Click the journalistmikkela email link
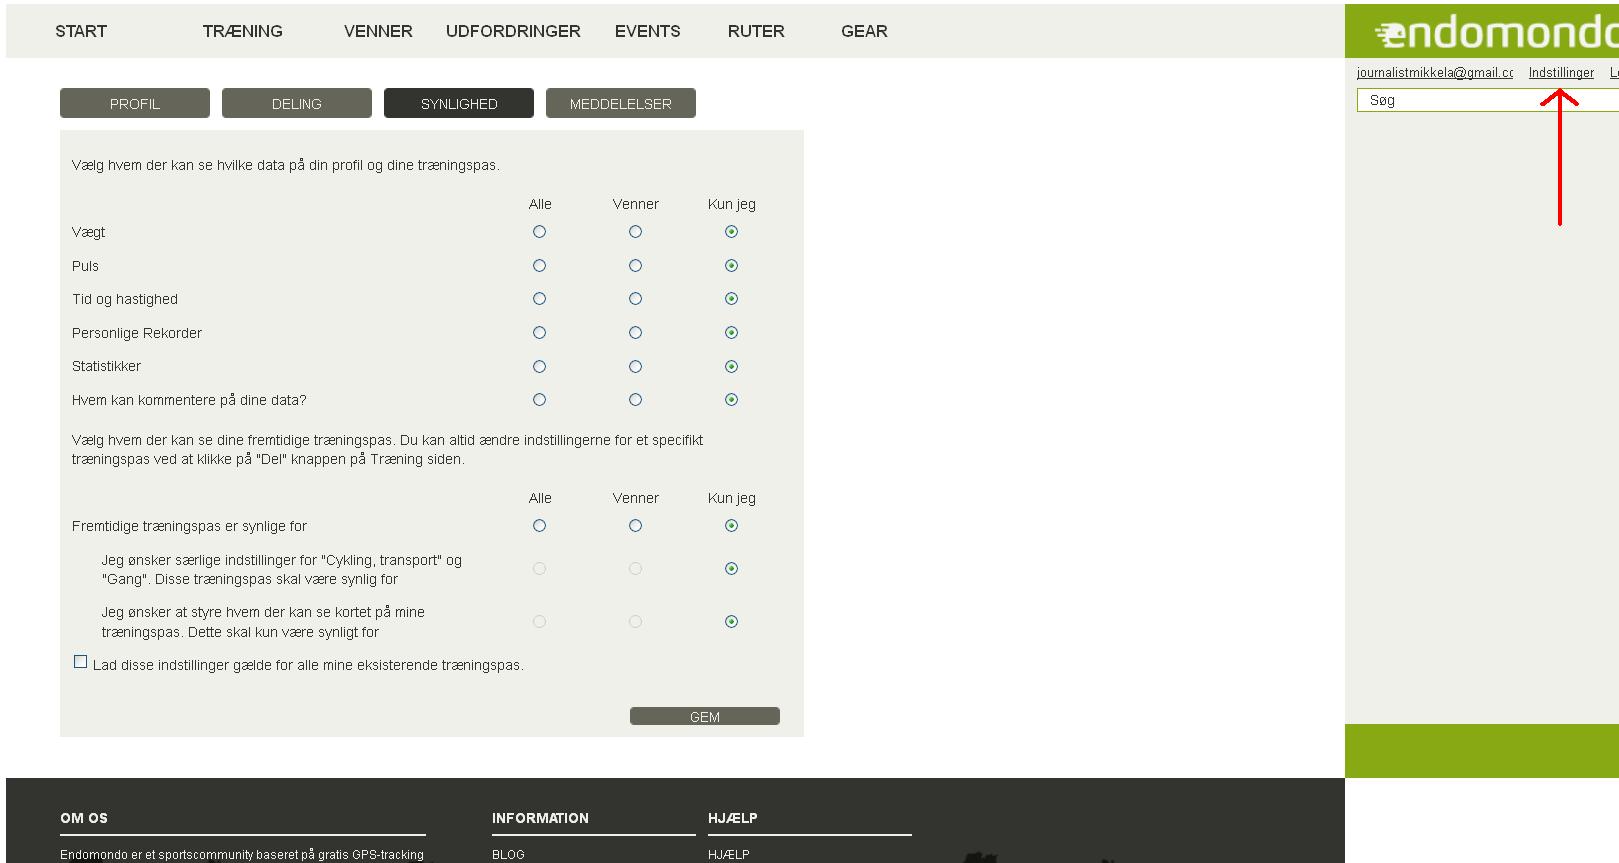 (1435, 73)
